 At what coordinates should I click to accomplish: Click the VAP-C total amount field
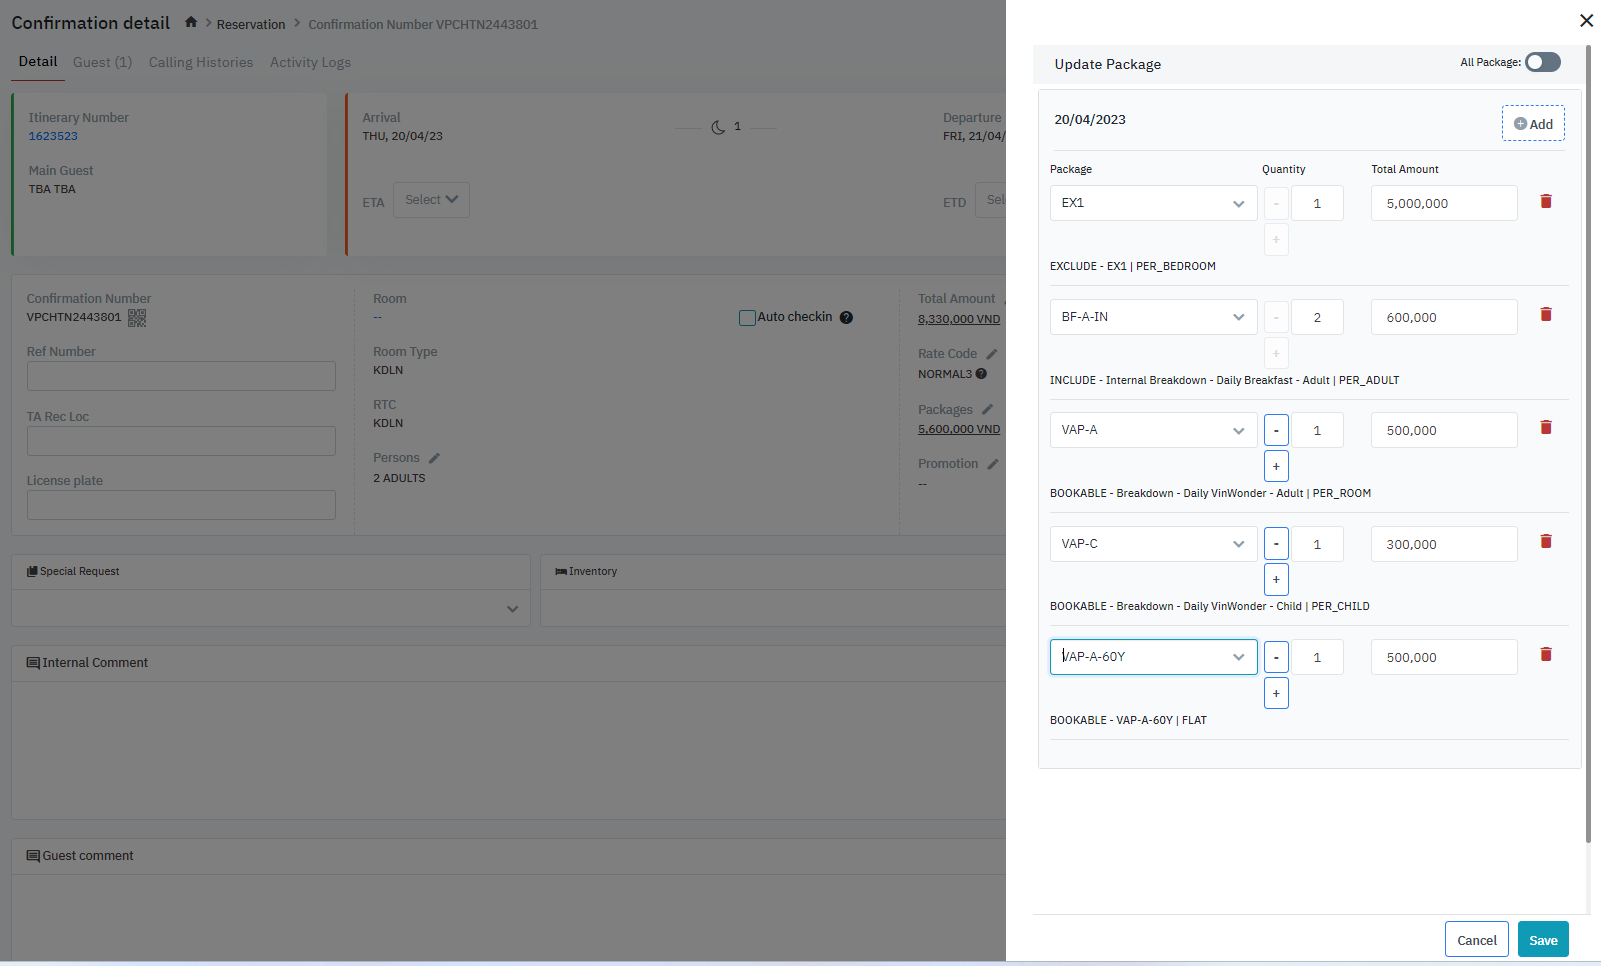tap(1443, 544)
